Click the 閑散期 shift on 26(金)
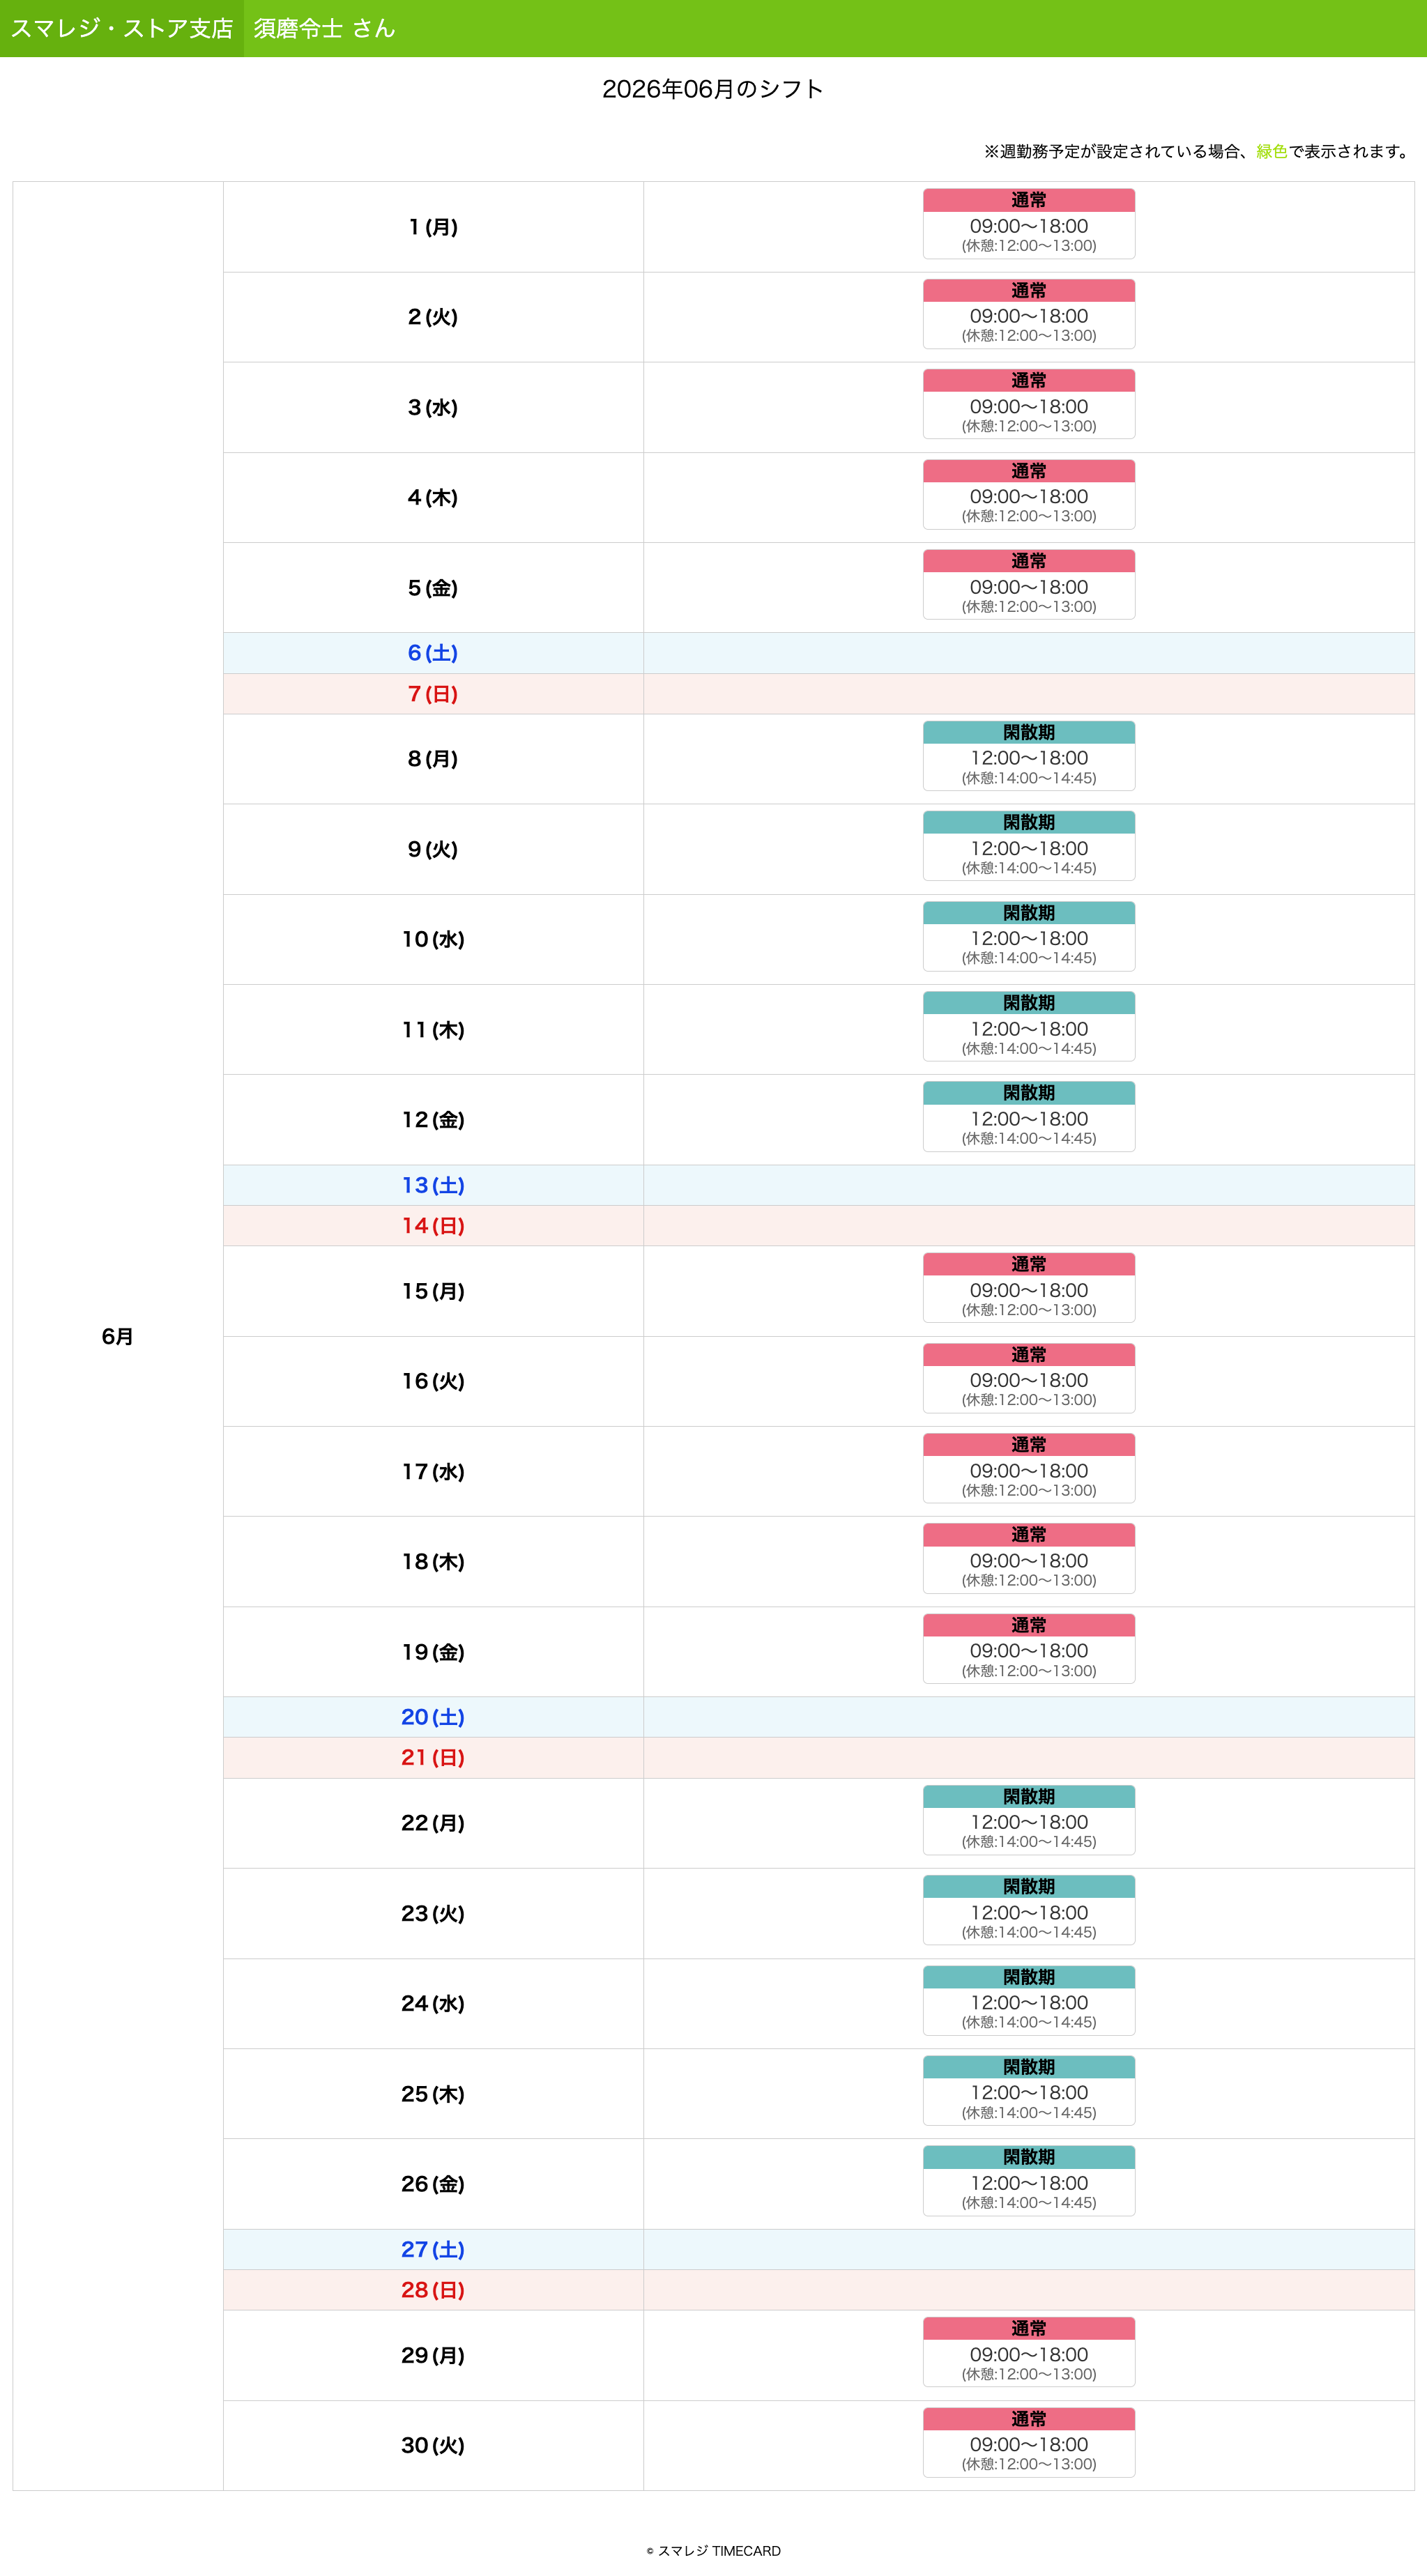1427x2576 pixels. [1028, 2181]
